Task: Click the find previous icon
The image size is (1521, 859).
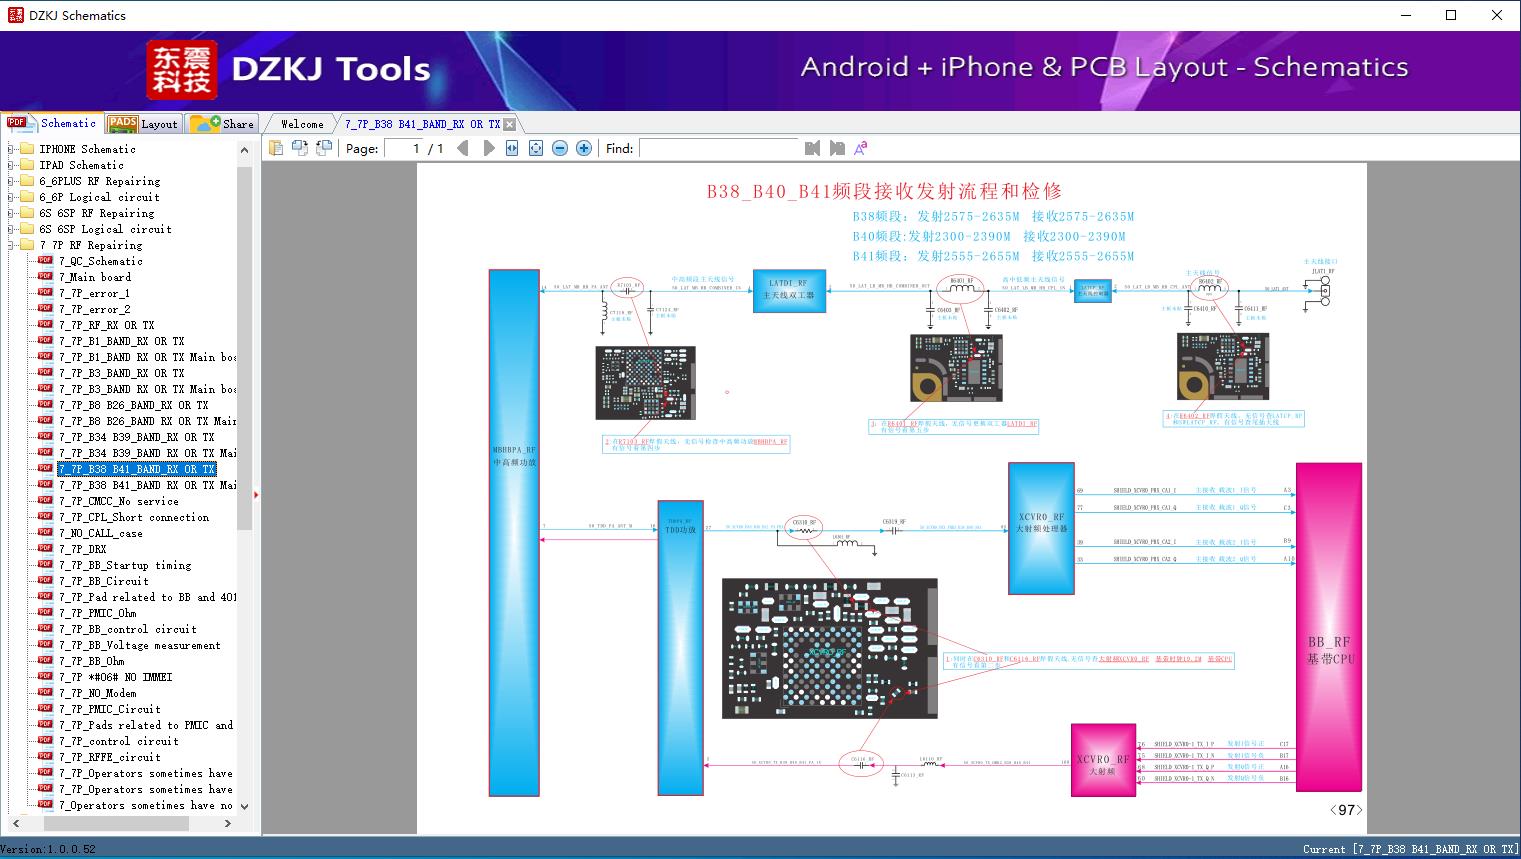Action: (x=812, y=148)
